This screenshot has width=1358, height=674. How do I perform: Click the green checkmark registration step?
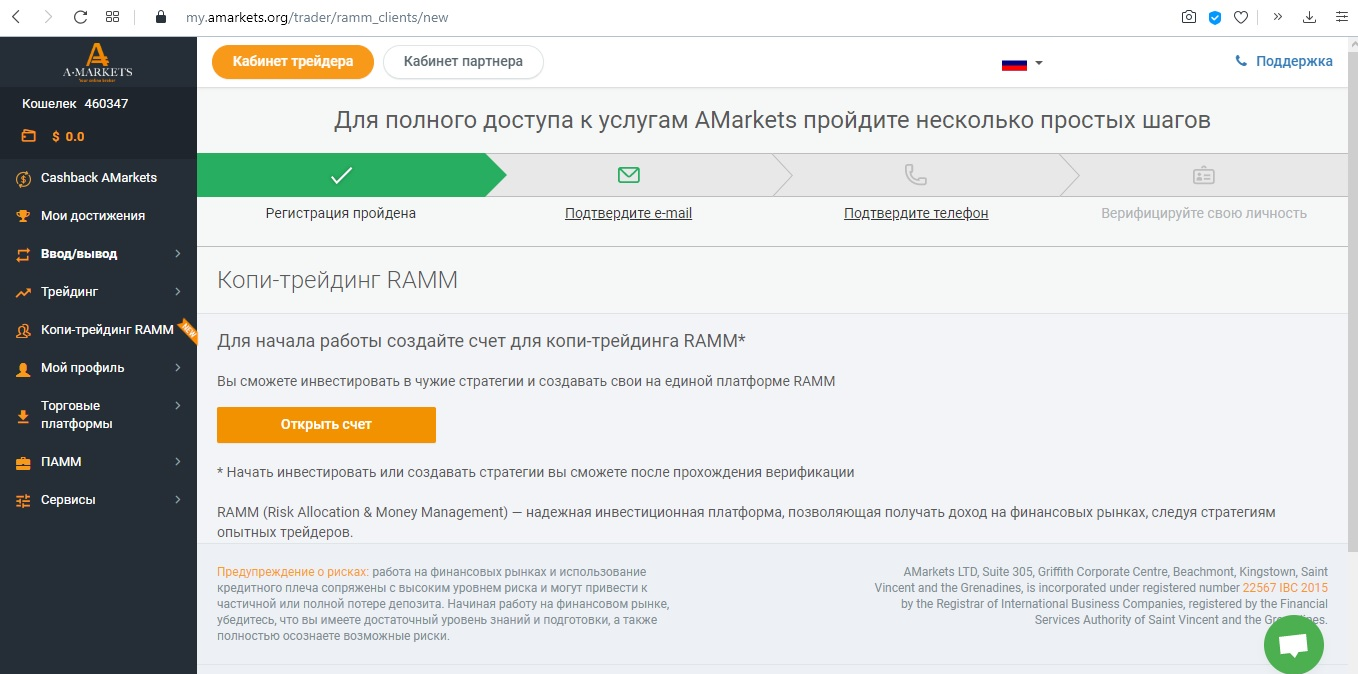pyautogui.click(x=341, y=175)
